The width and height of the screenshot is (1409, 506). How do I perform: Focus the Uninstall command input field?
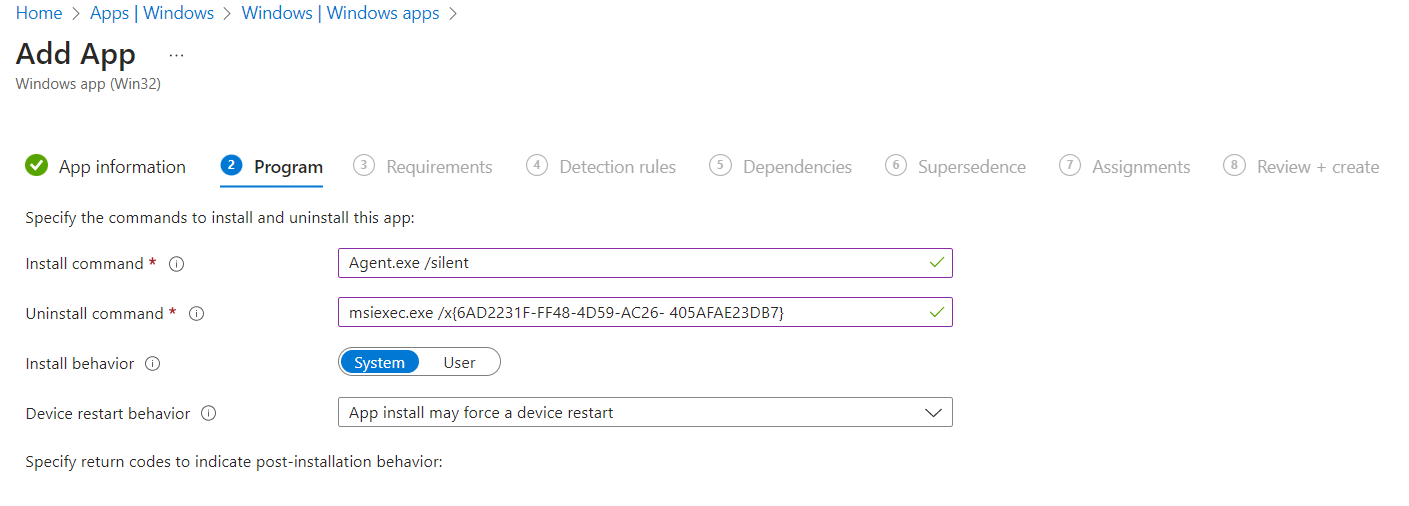(x=634, y=313)
